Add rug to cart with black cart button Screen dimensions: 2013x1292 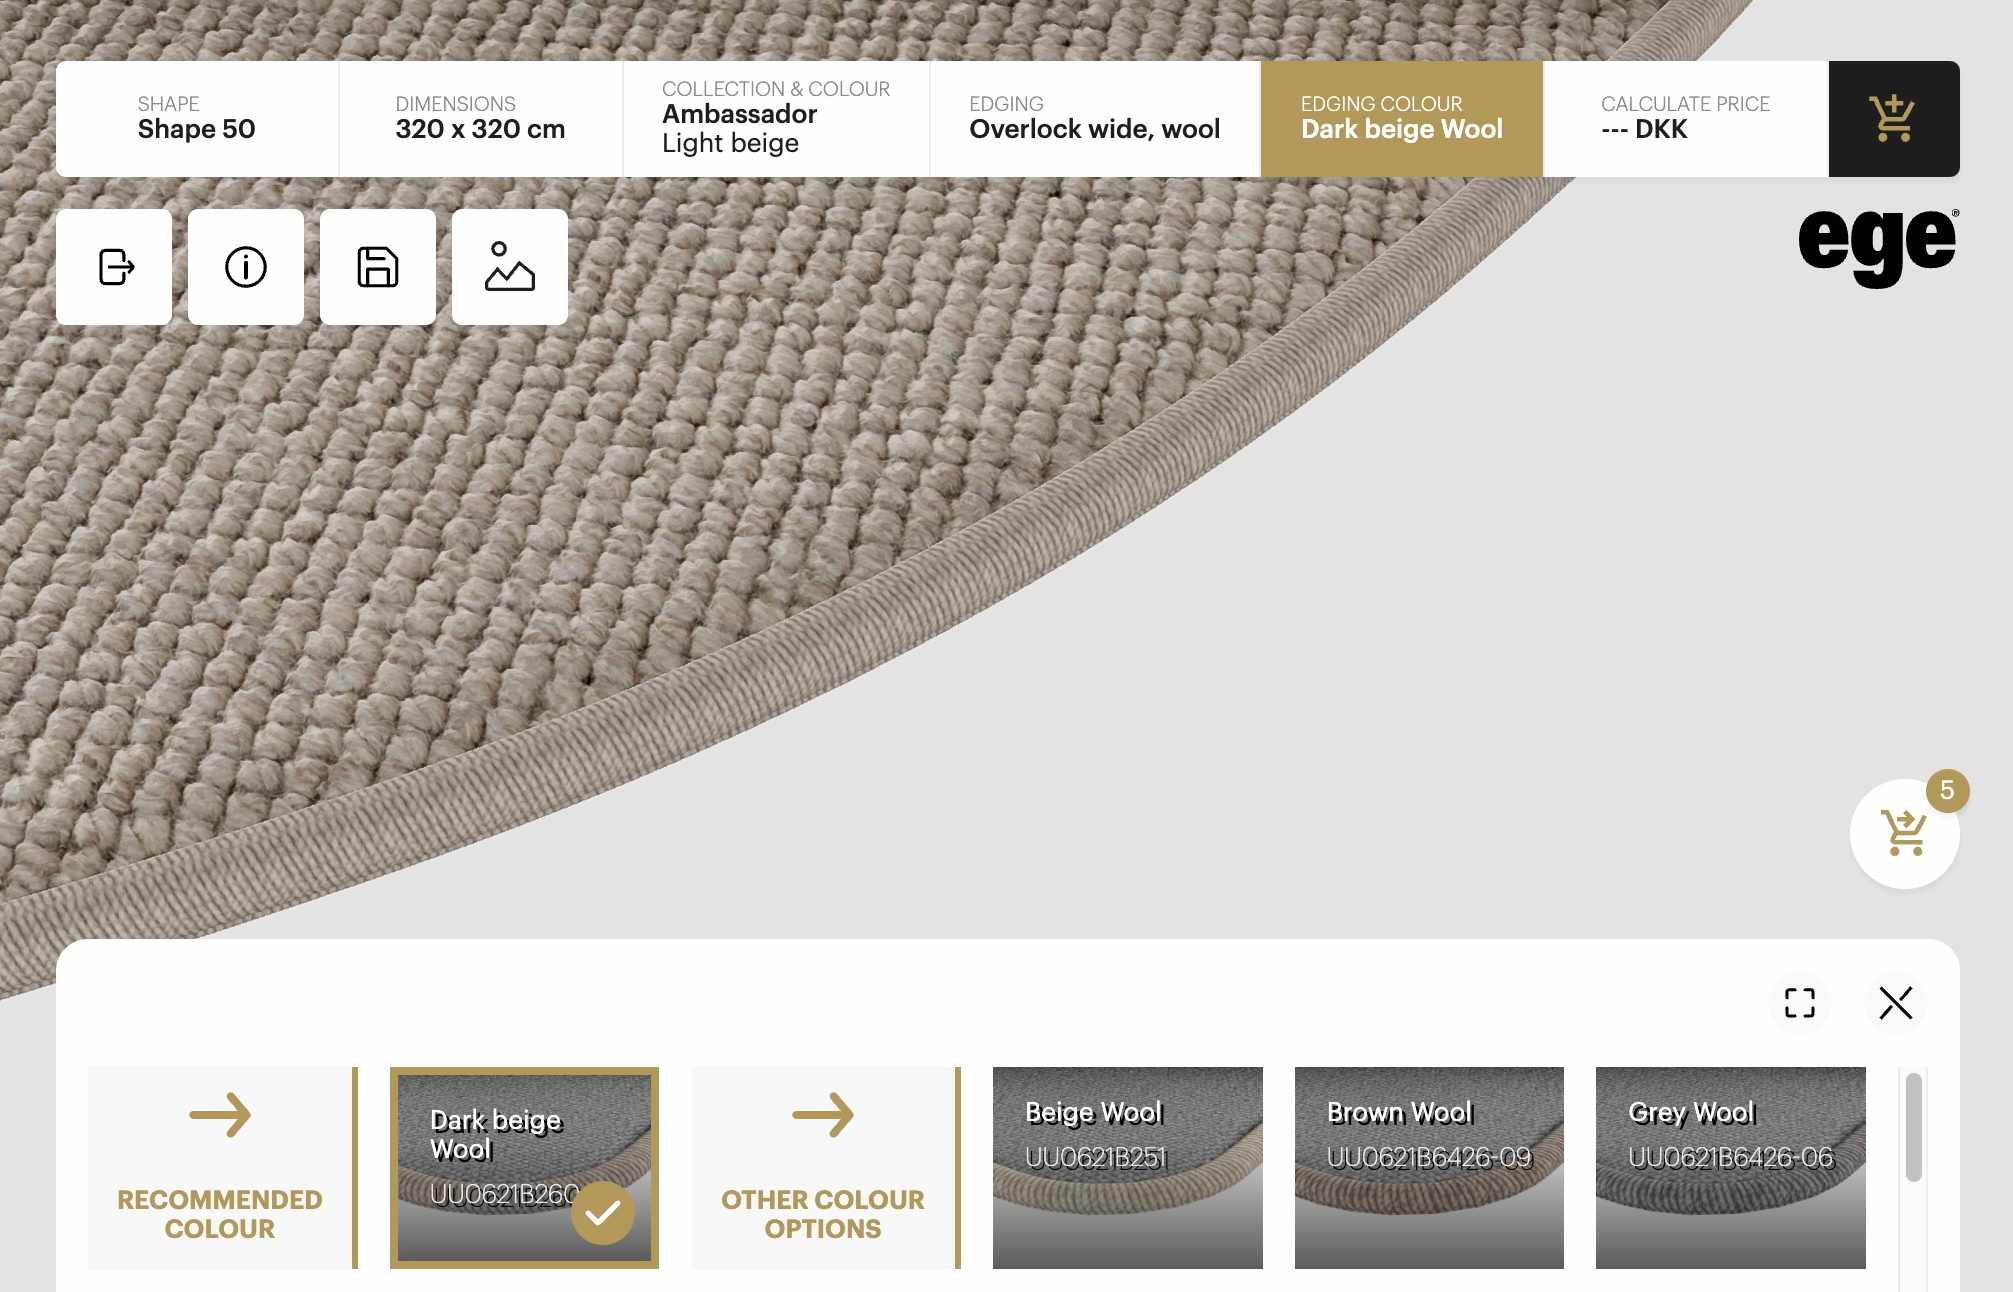1894,119
